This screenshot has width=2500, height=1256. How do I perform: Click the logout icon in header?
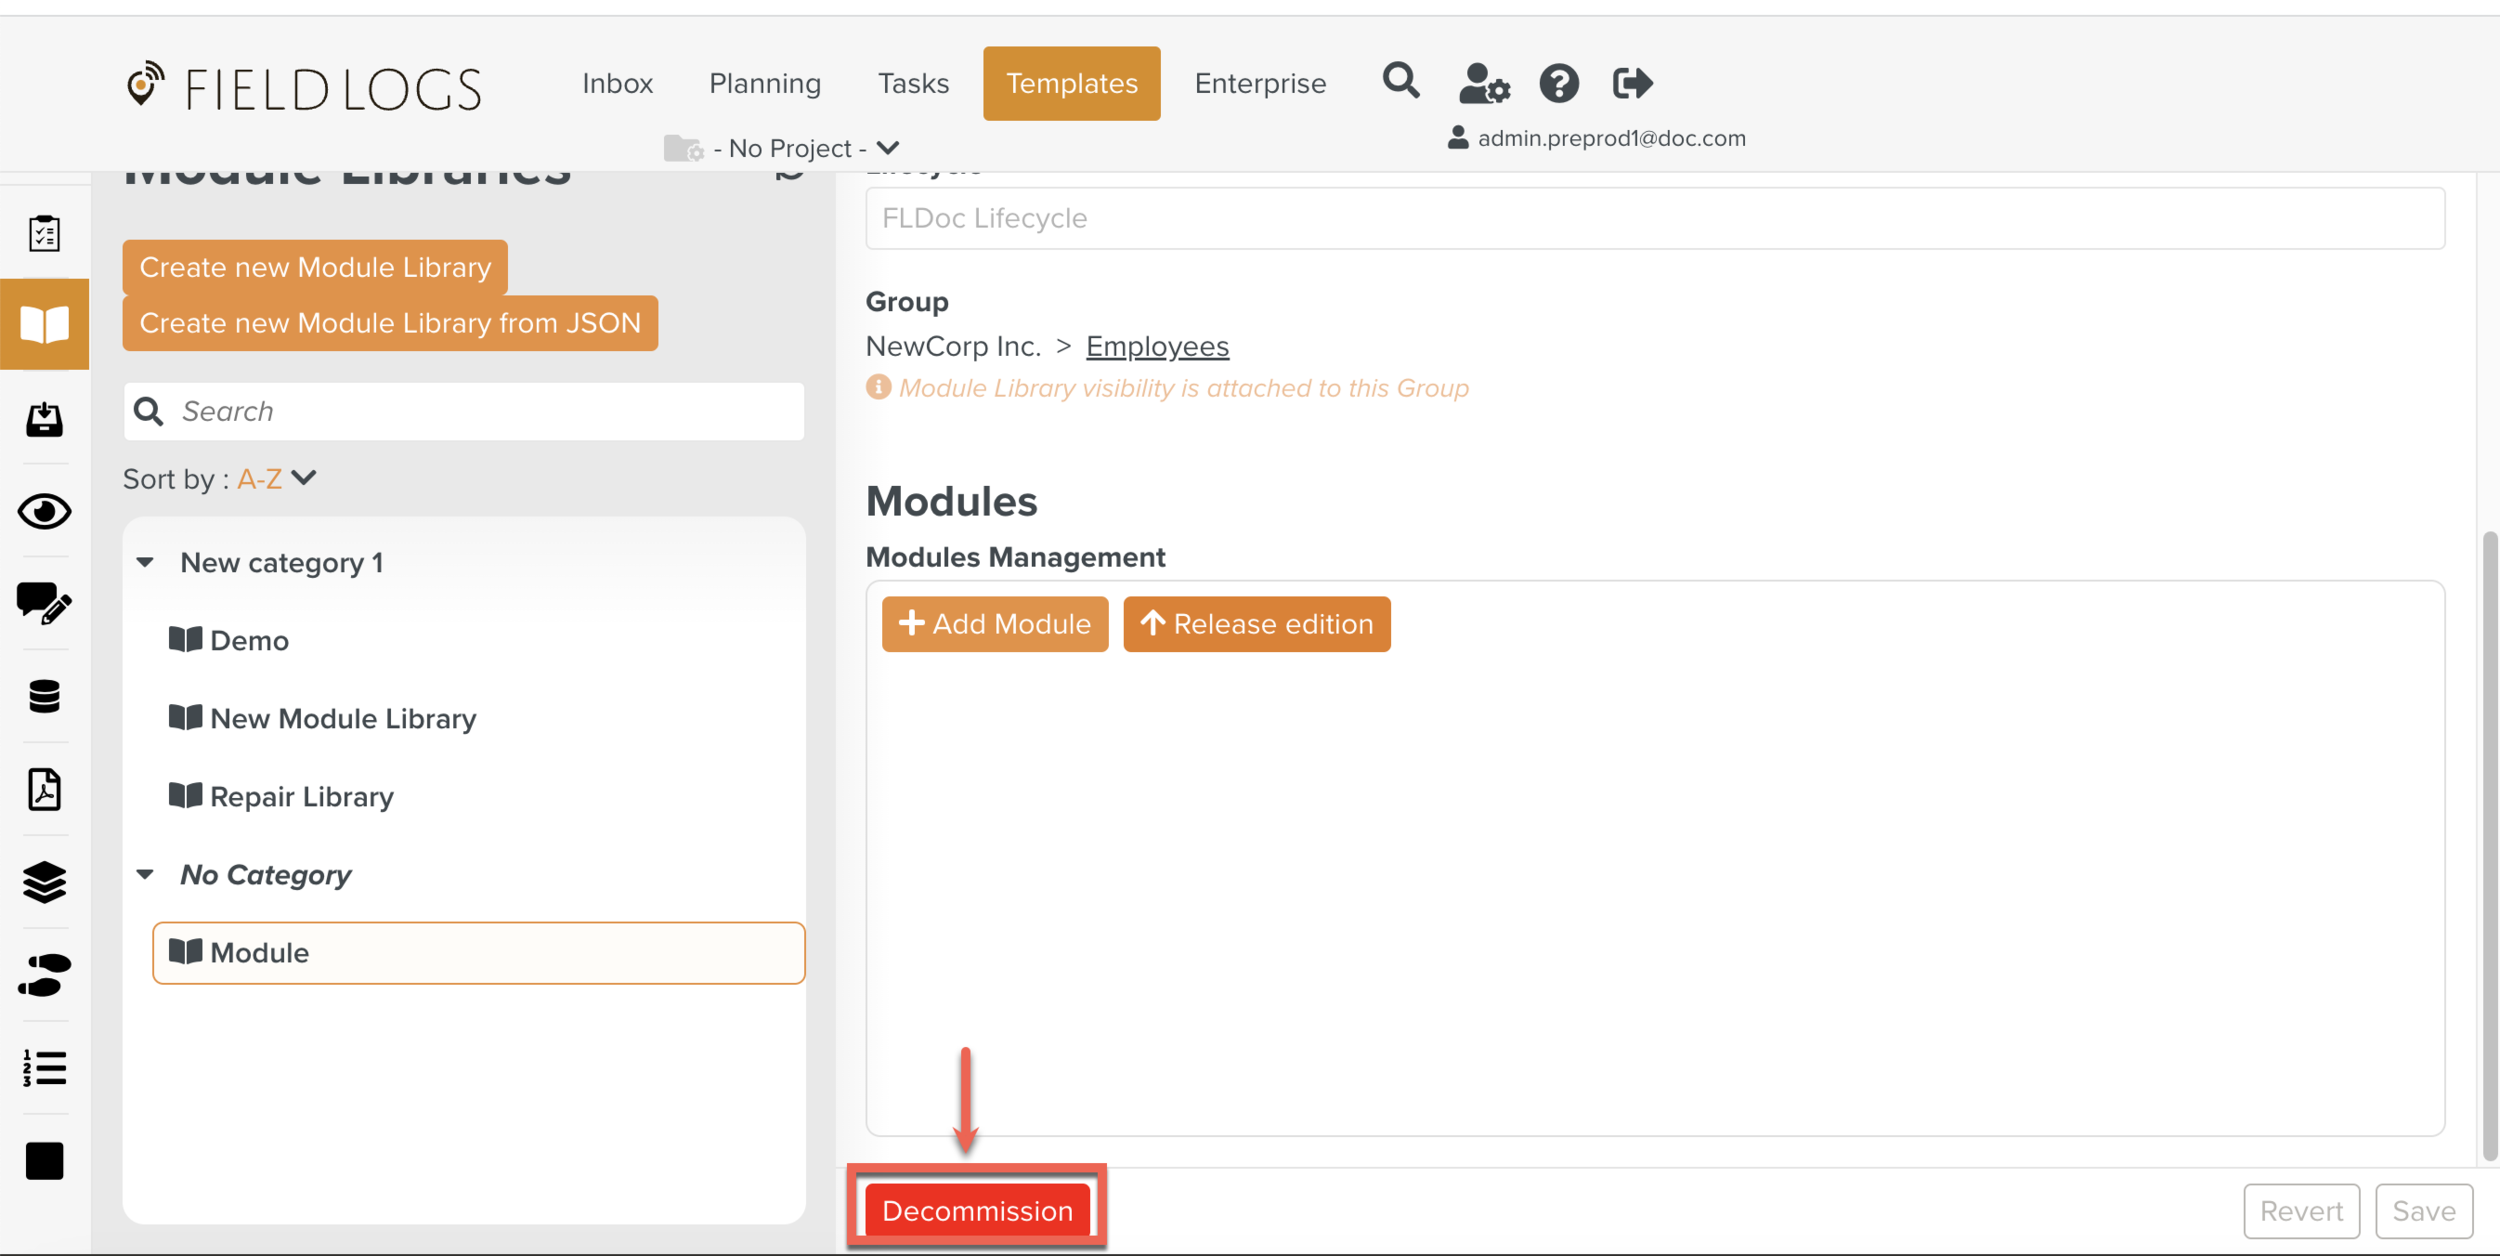coord(1632,83)
